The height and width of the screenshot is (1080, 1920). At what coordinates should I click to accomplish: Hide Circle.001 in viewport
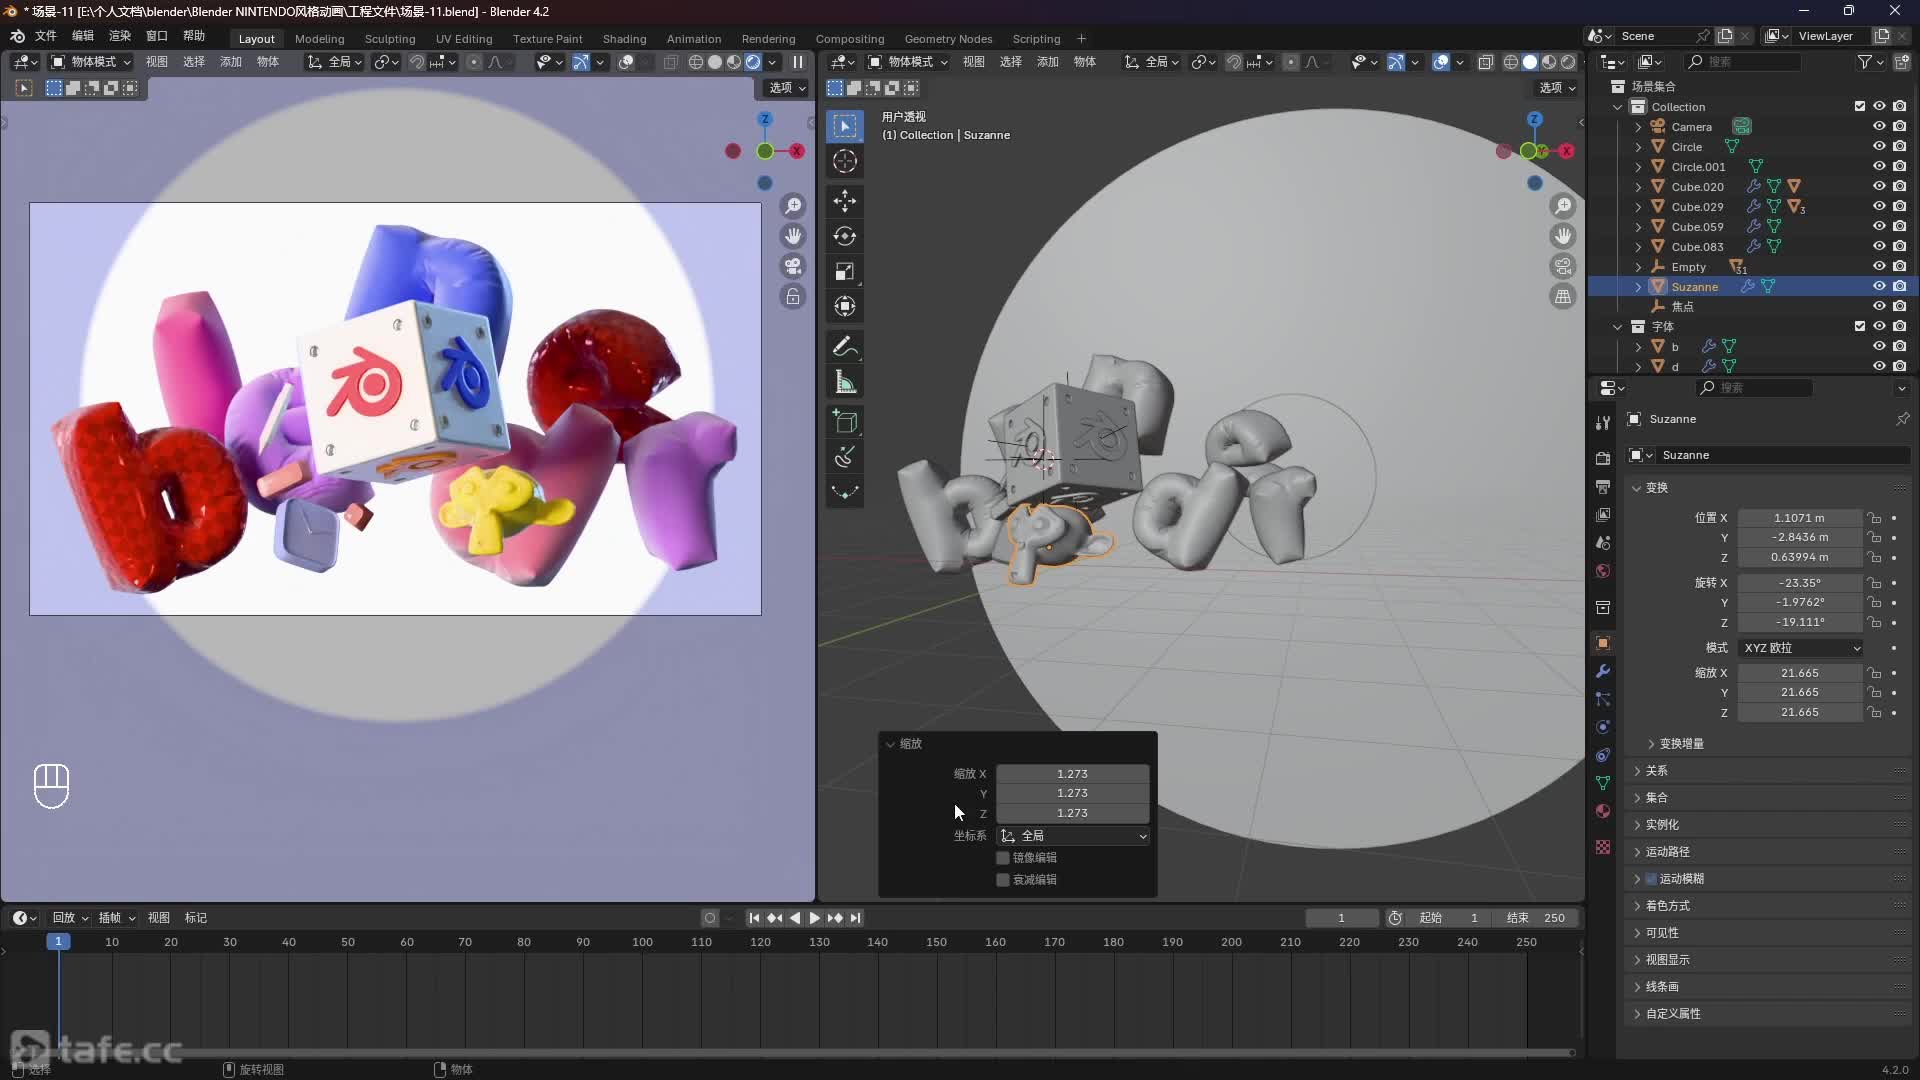coord(1879,166)
